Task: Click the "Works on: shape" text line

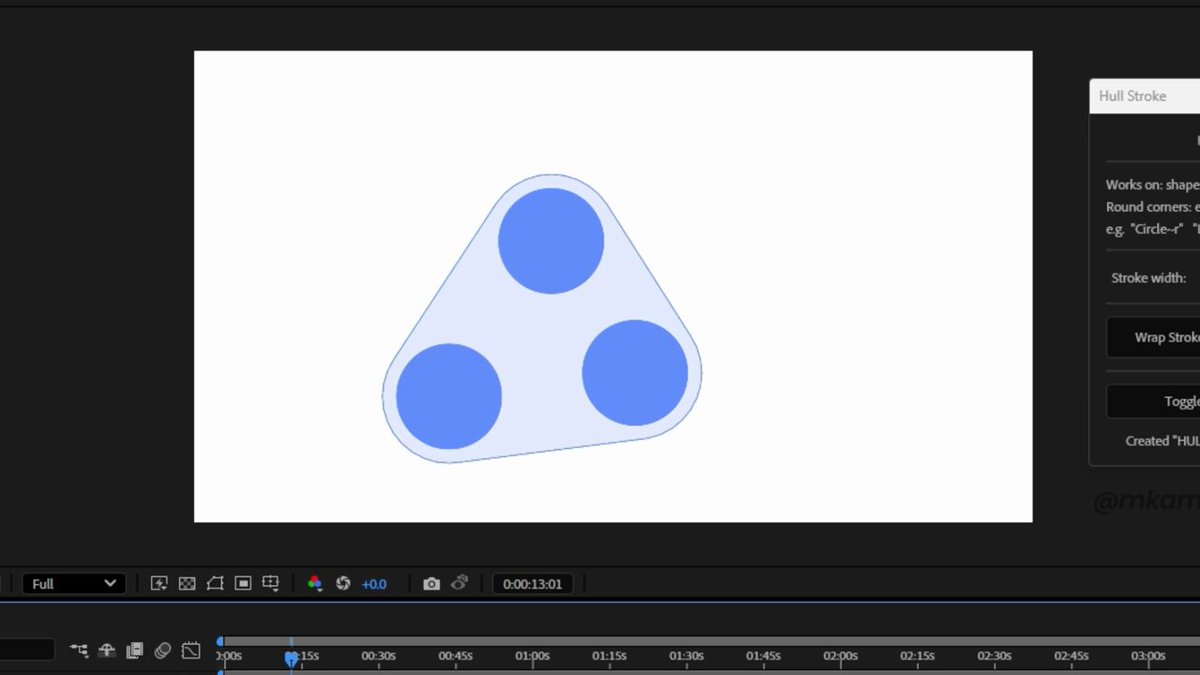Action: click(1152, 185)
